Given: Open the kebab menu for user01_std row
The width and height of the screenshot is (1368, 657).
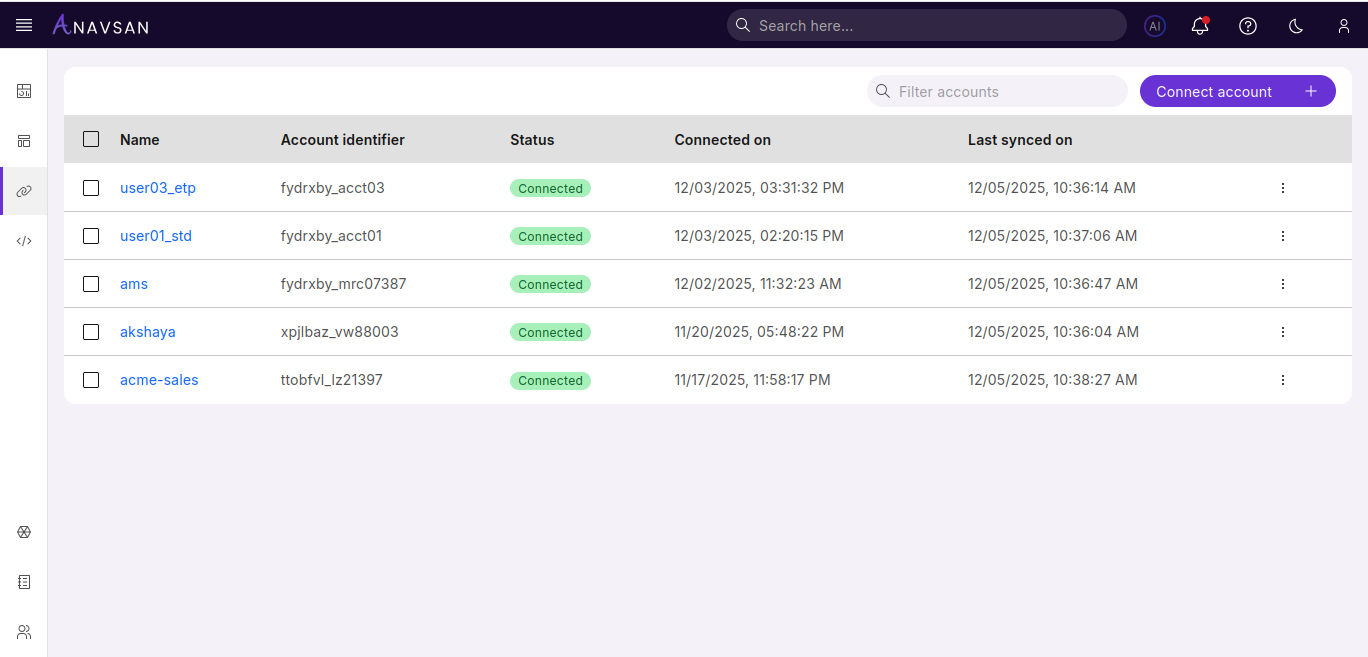Looking at the screenshot, I should 1283,236.
